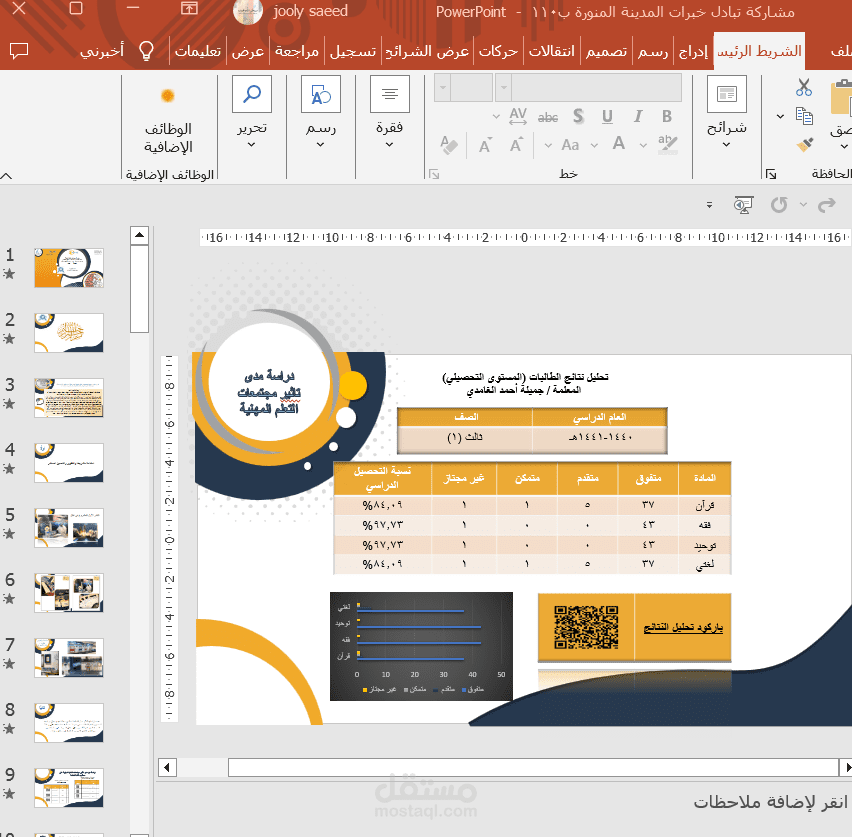Image resolution: width=852 pixels, height=837 pixels.
Task: Click the Paste clipboard icon
Action: pyautogui.click(x=841, y=98)
